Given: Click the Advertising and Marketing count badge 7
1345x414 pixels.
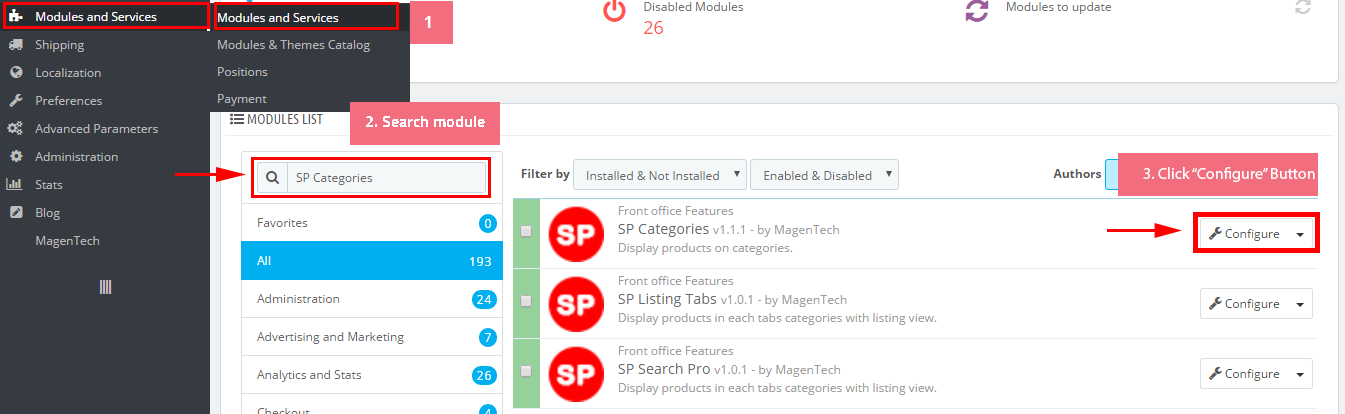Looking at the screenshot, I should [x=488, y=337].
